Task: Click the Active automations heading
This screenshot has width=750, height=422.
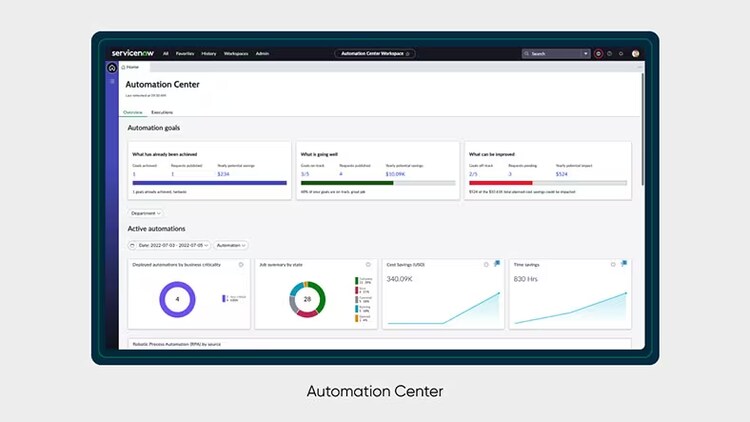Action: click(x=156, y=229)
